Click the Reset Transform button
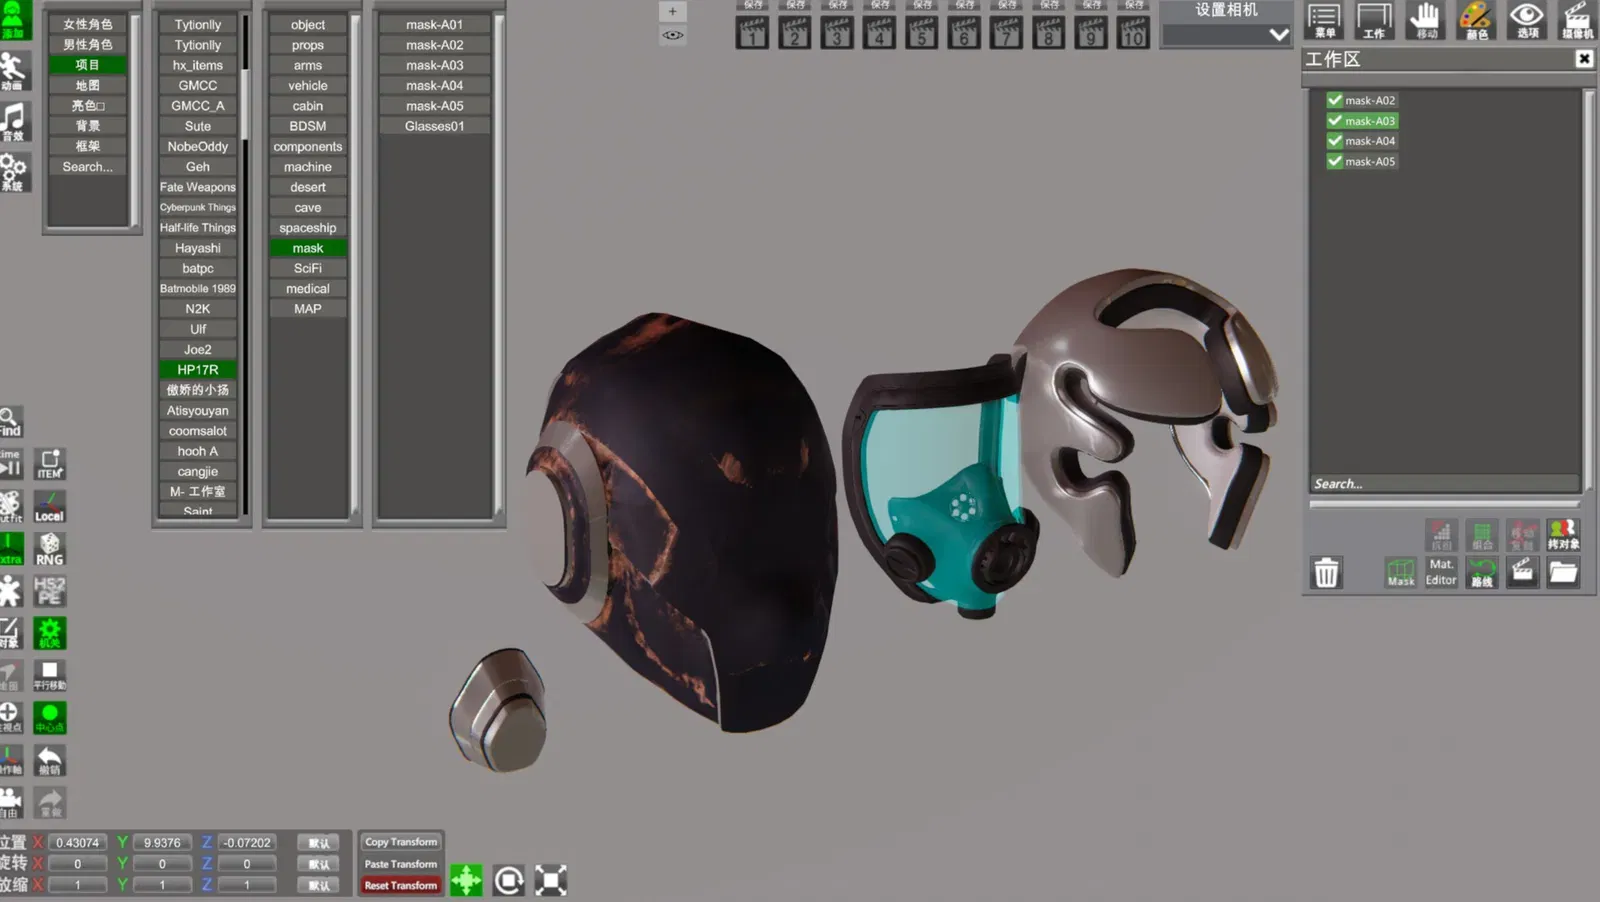 pyautogui.click(x=401, y=885)
